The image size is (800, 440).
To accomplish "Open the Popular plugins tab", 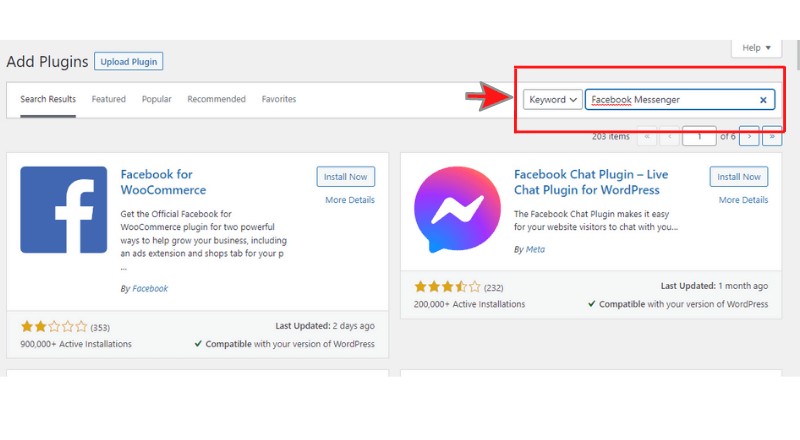I will click(x=157, y=99).
